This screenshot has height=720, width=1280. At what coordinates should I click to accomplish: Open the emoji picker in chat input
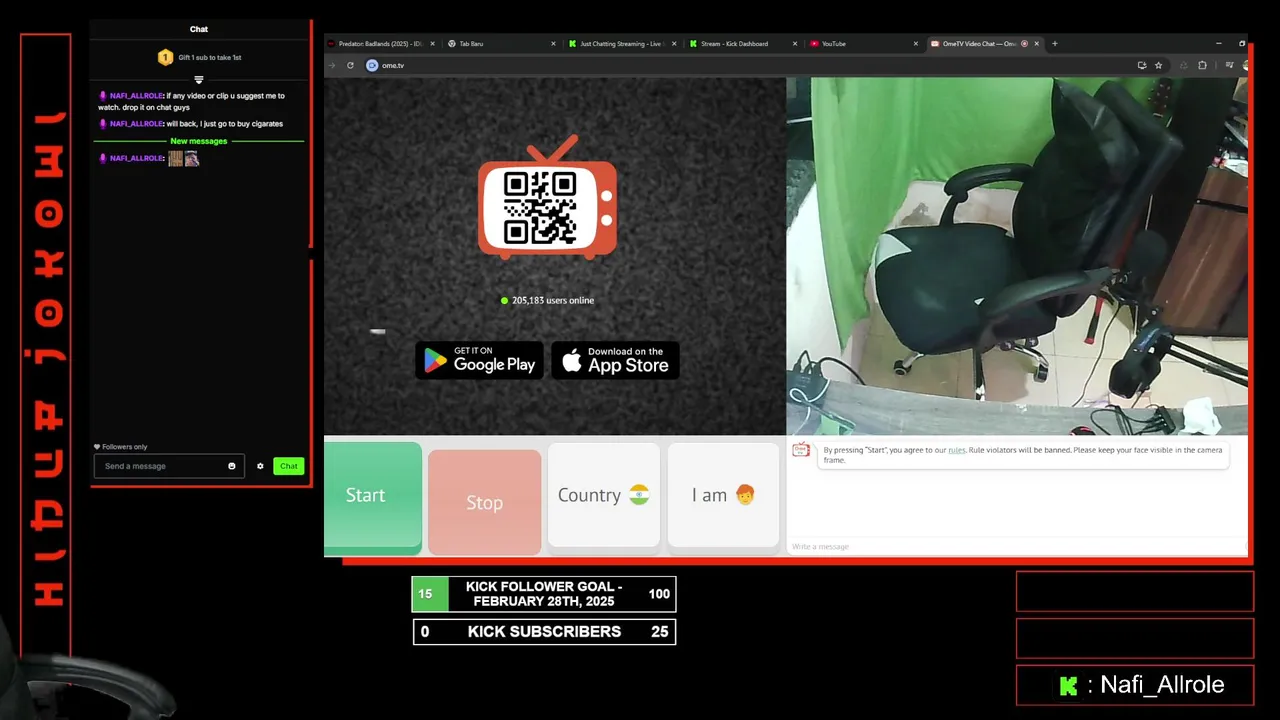tap(232, 466)
